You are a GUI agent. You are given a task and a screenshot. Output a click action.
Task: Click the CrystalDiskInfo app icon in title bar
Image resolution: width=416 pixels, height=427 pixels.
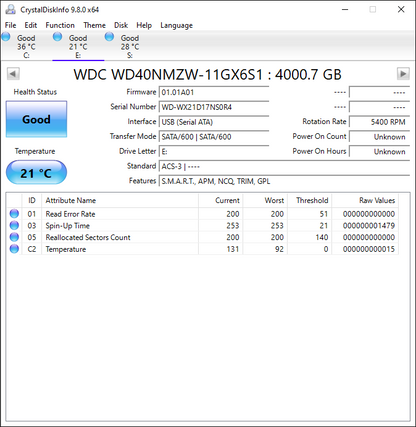pos(10,9)
